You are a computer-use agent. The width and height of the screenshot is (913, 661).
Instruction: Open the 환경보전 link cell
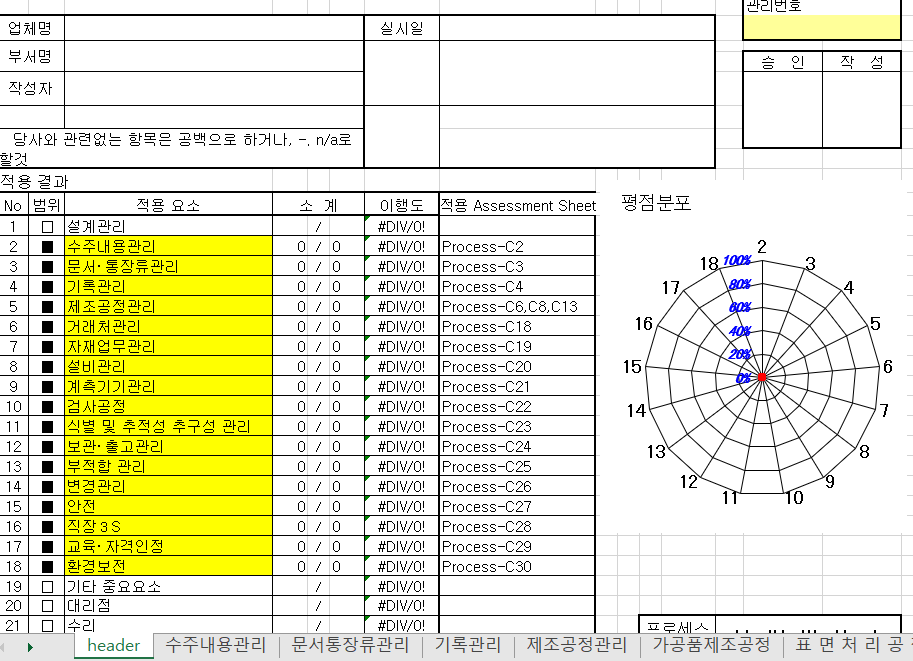coord(168,566)
